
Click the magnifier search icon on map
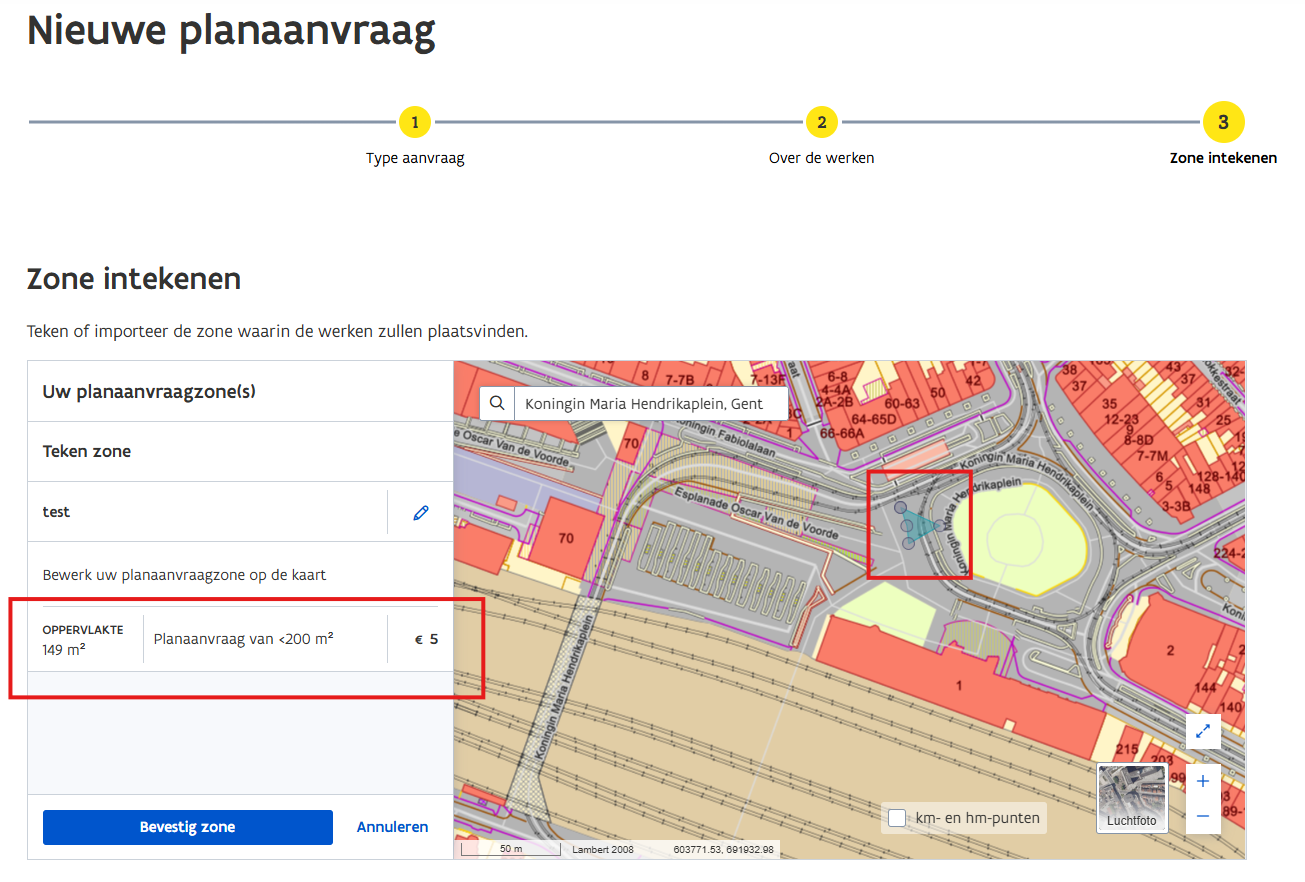pos(497,404)
